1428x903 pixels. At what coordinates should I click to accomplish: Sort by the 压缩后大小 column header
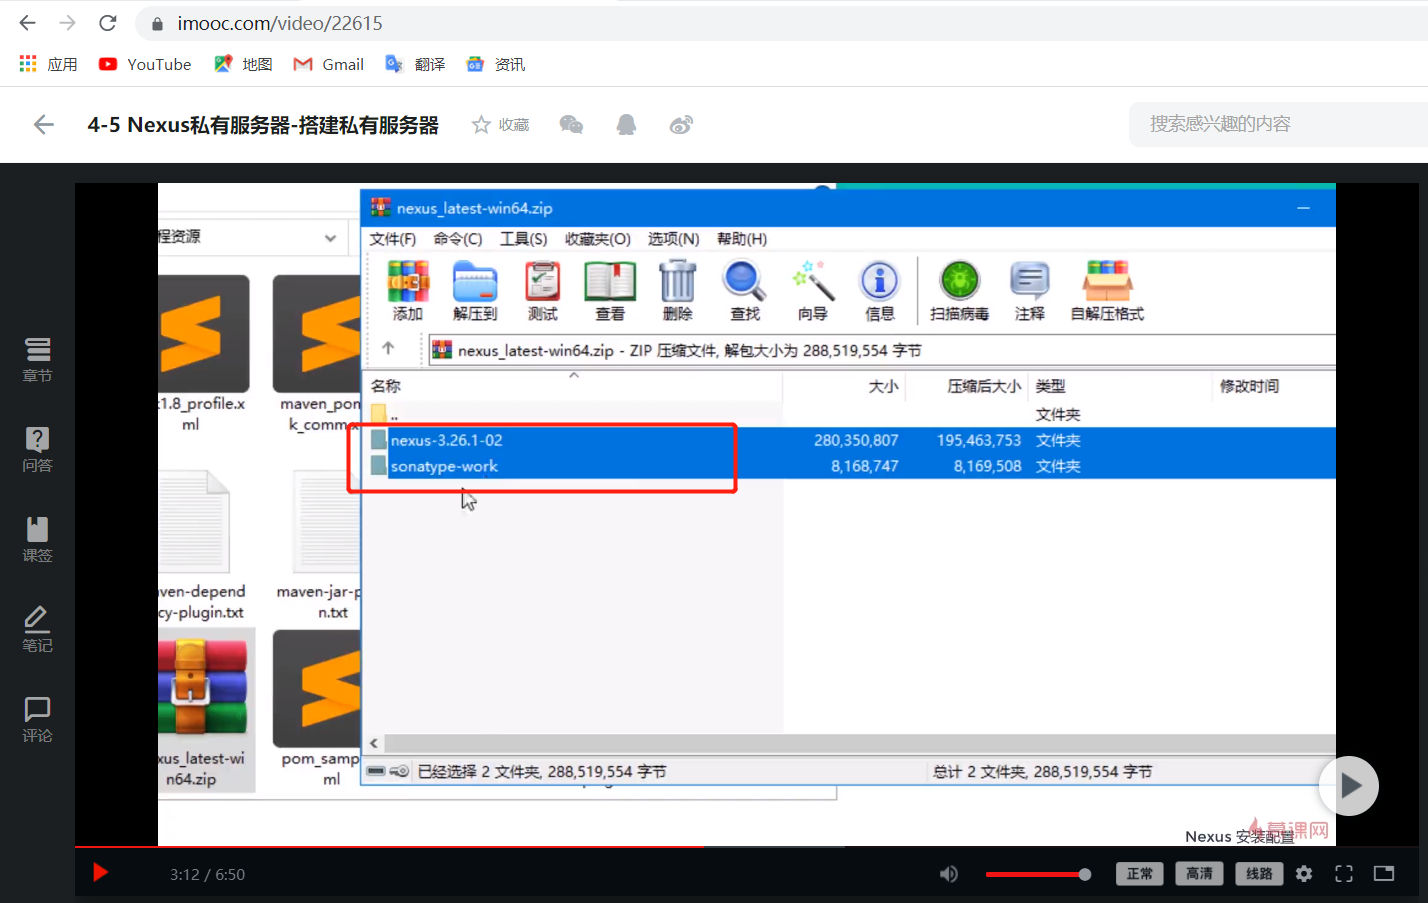point(968,386)
